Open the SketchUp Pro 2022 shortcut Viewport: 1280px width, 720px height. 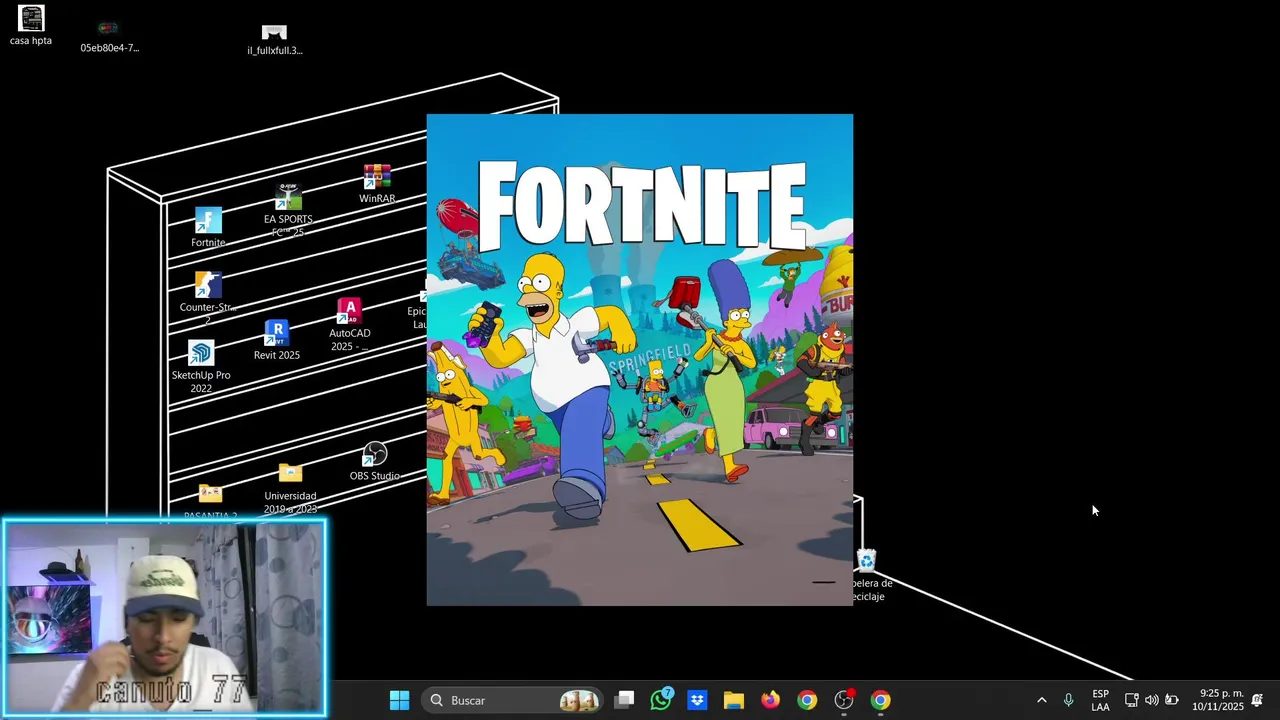[x=201, y=367]
